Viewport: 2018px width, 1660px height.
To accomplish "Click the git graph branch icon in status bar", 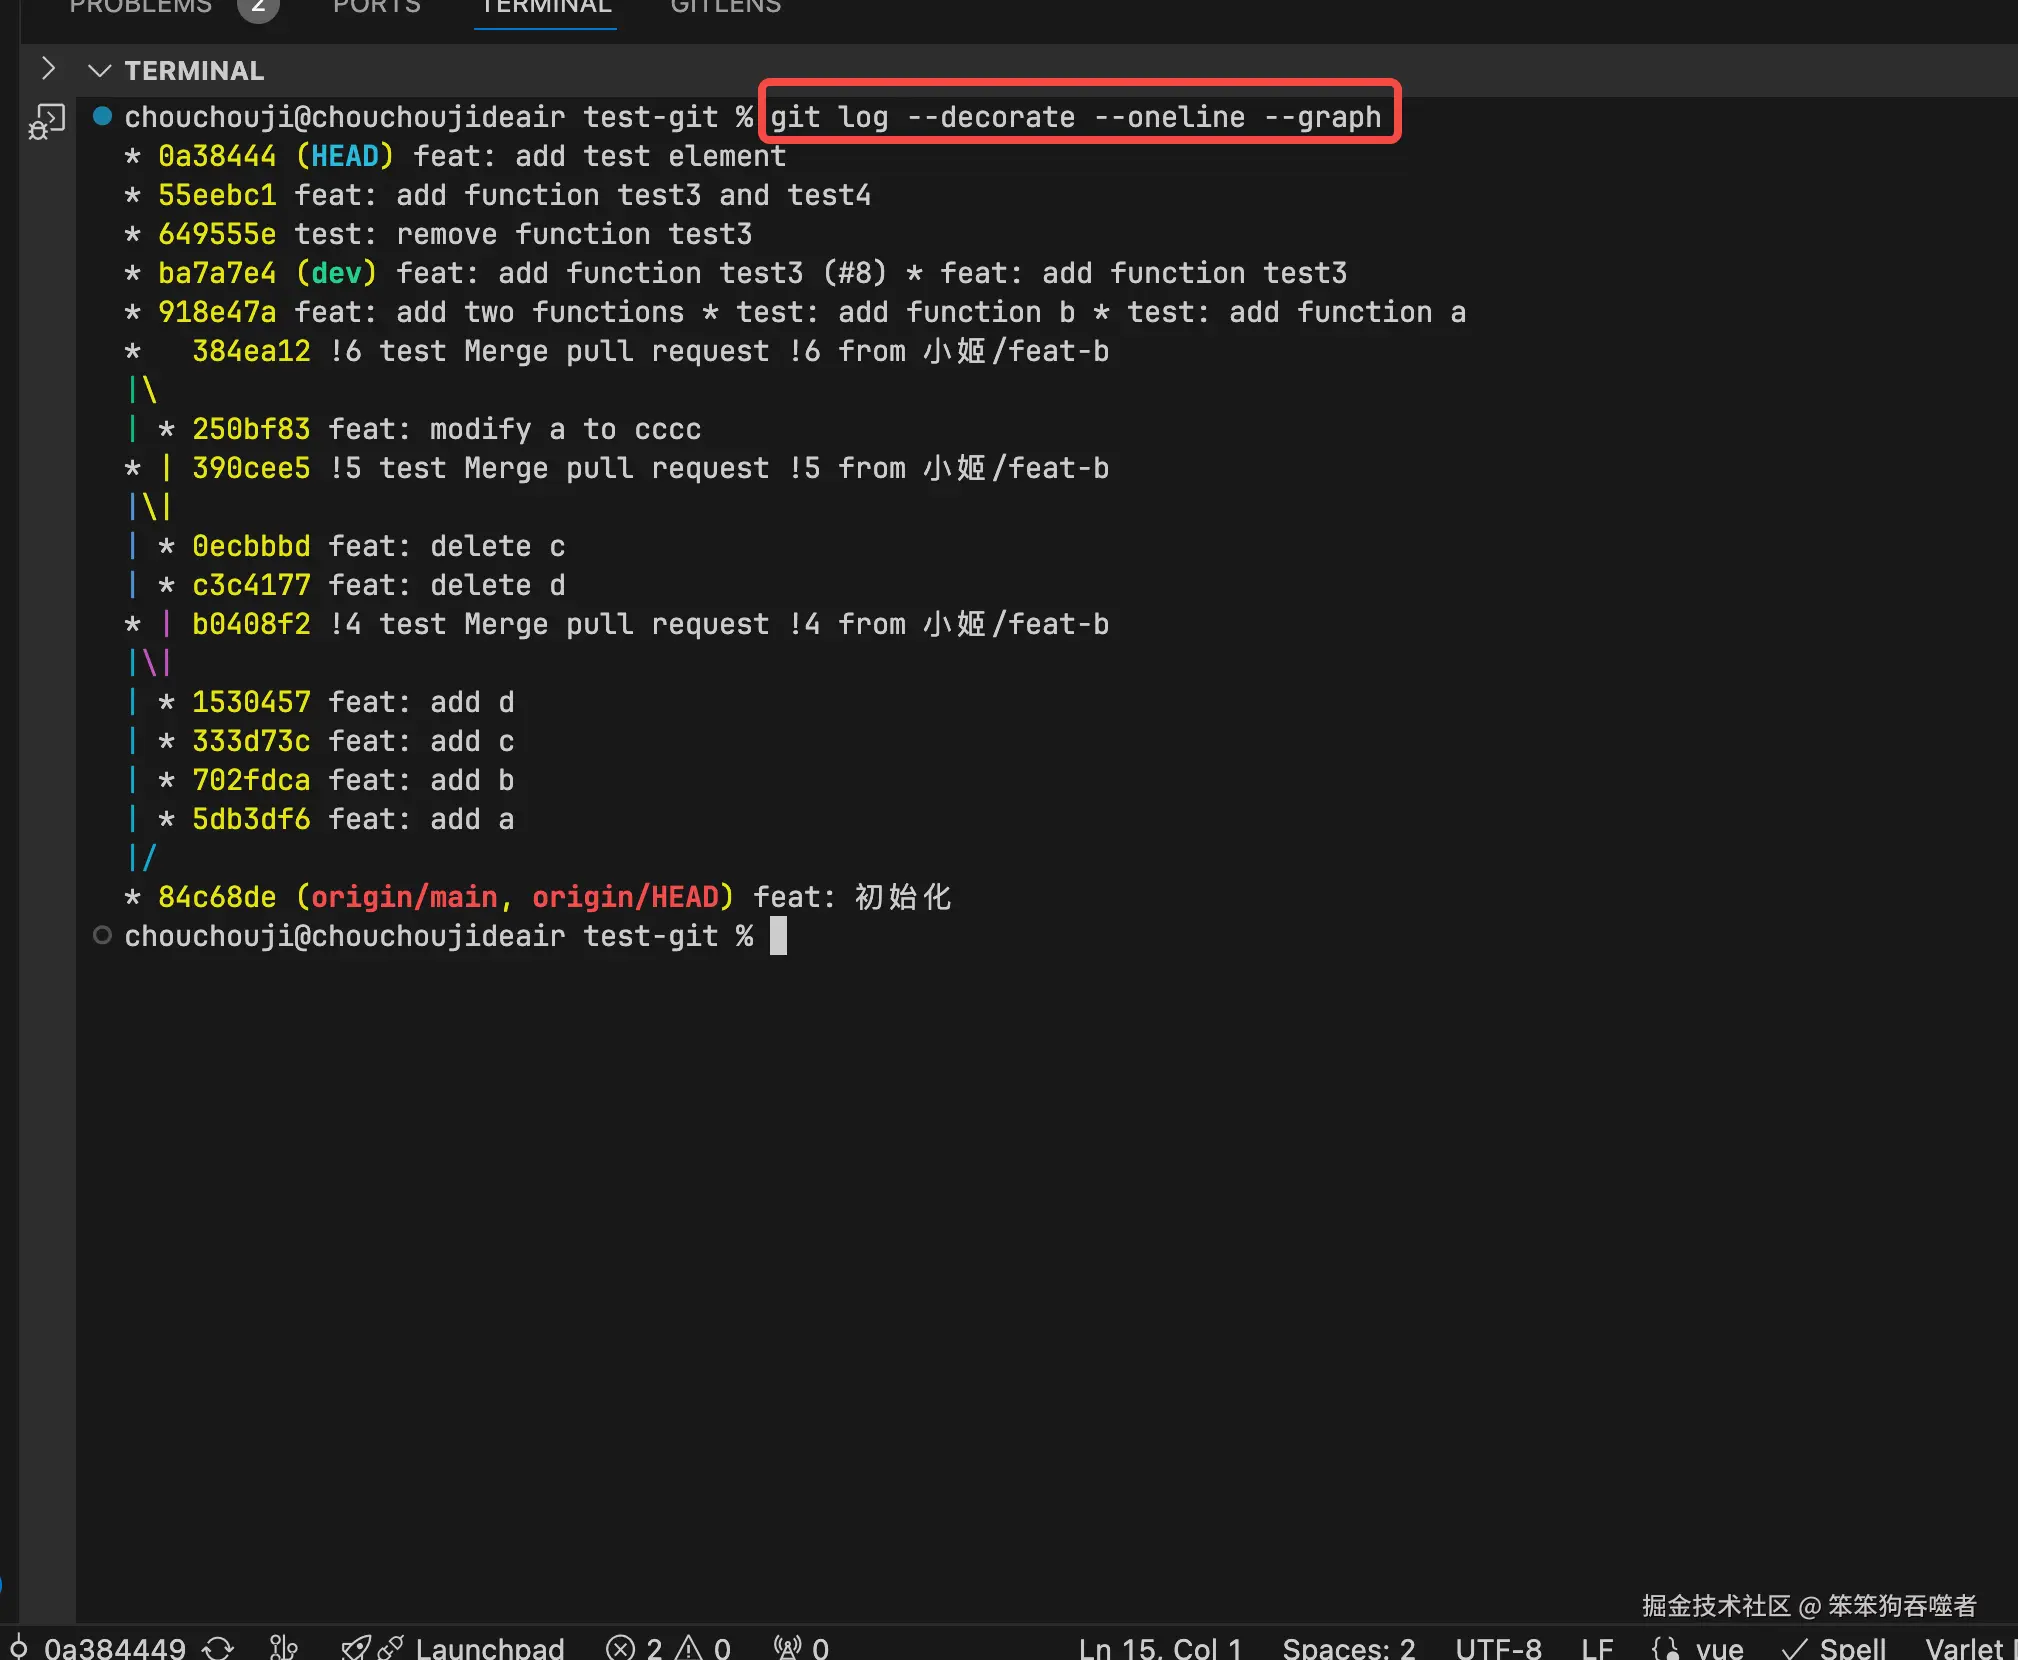I will tap(284, 1647).
